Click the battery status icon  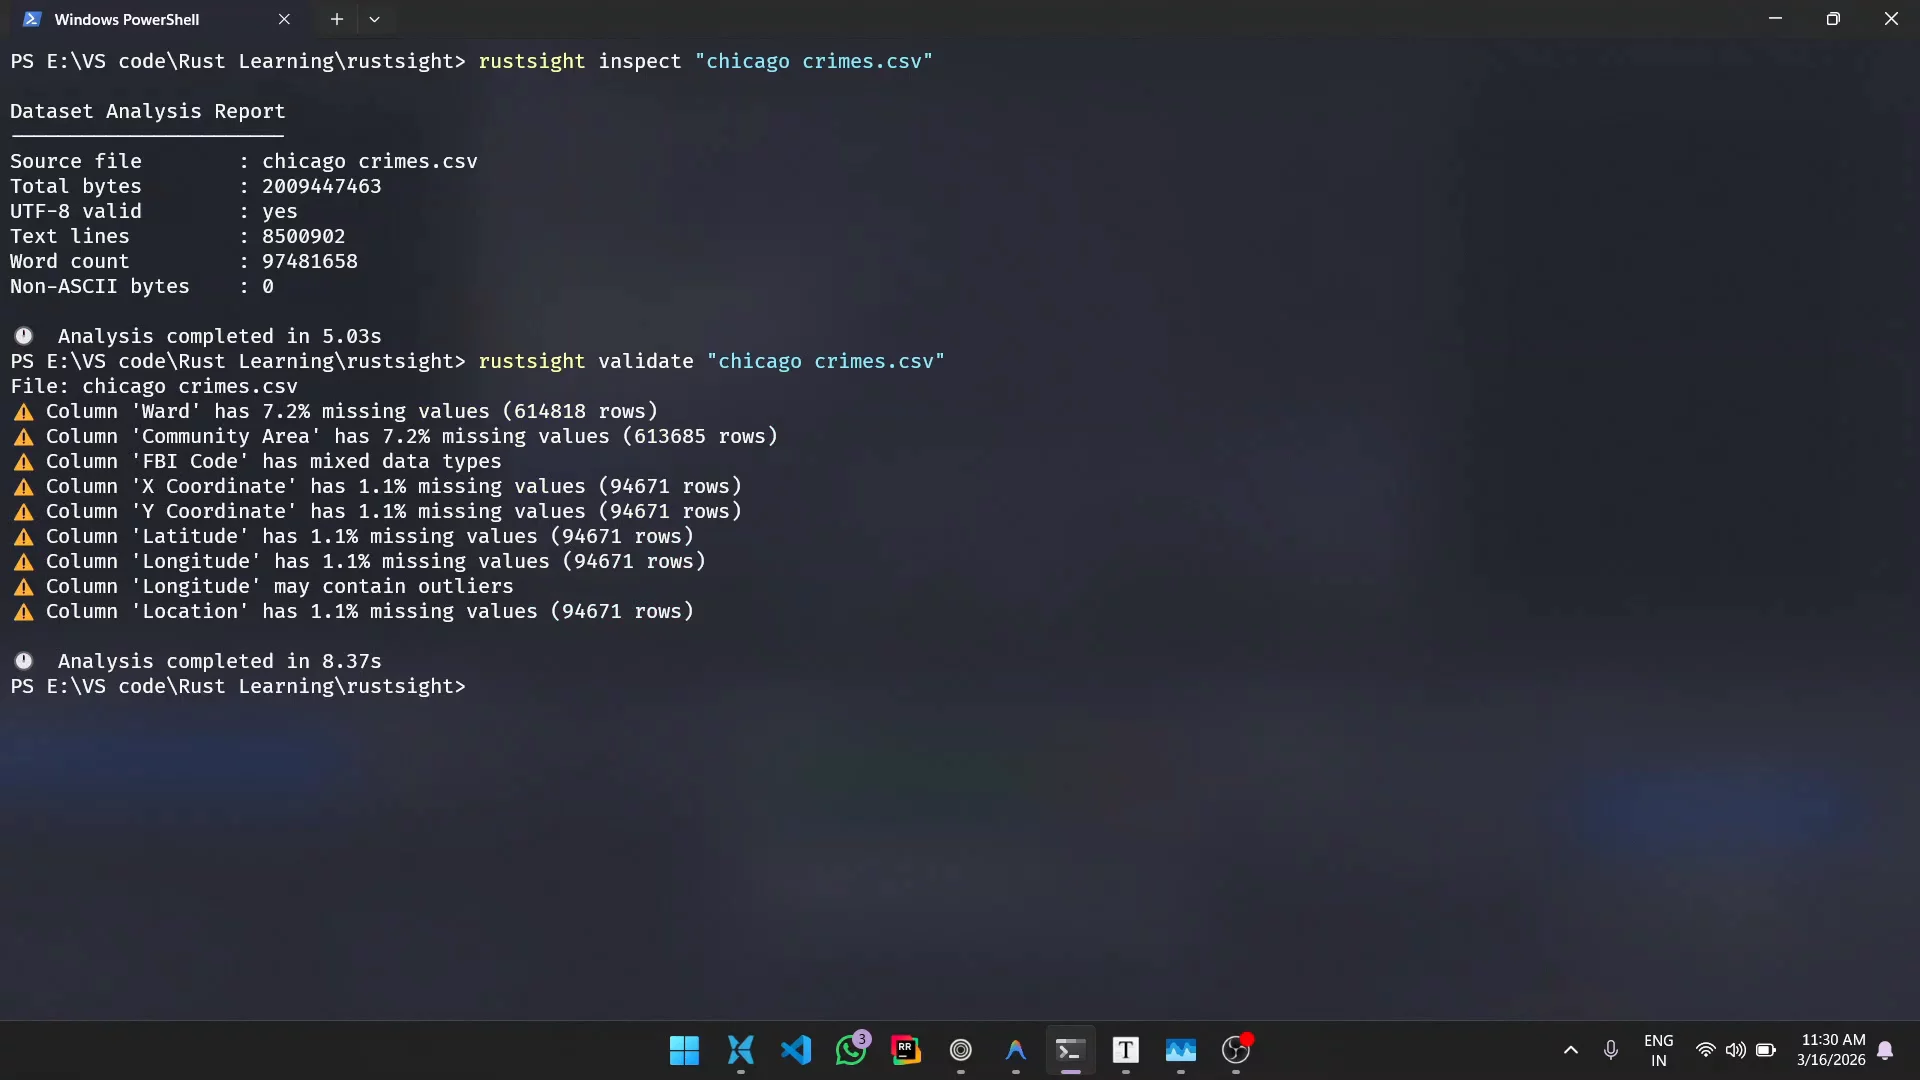click(x=1767, y=1050)
